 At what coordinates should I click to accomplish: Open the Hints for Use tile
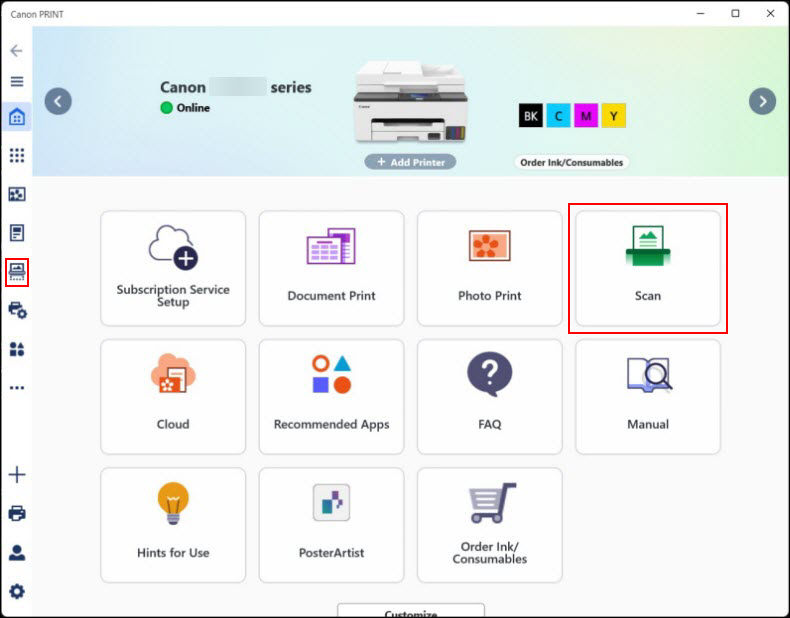(x=173, y=525)
